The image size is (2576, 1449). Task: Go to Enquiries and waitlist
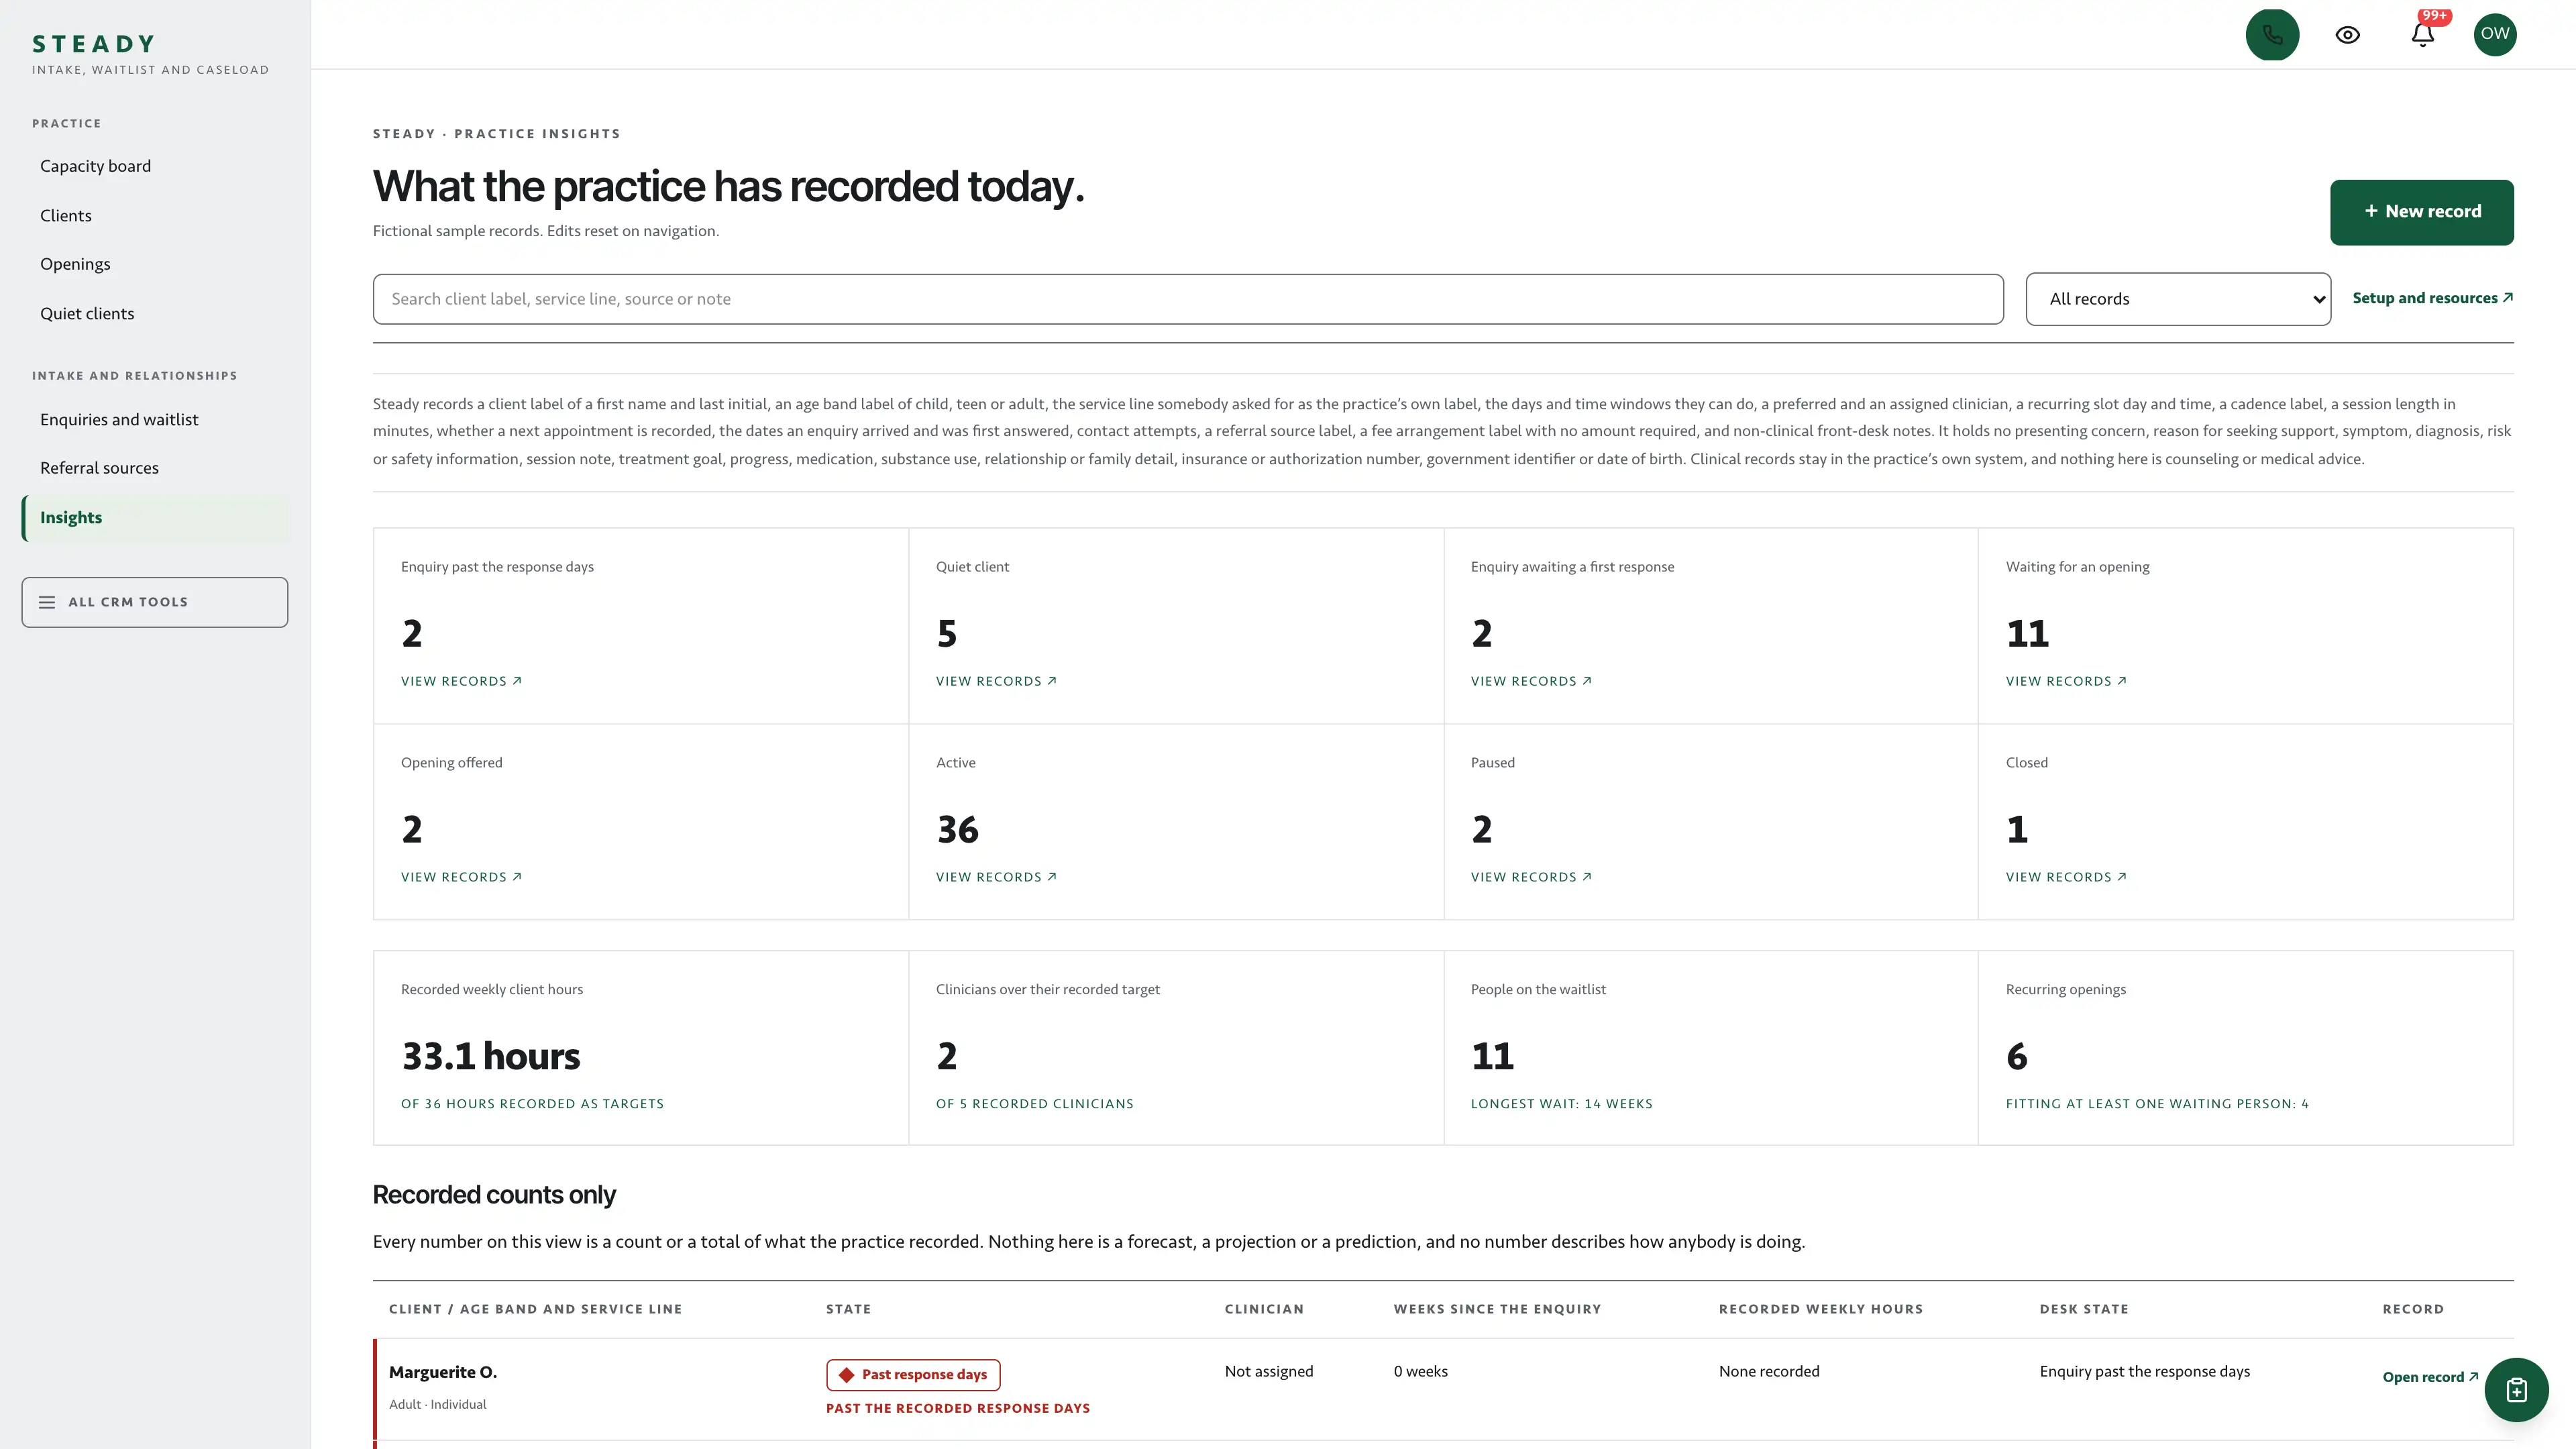point(119,419)
